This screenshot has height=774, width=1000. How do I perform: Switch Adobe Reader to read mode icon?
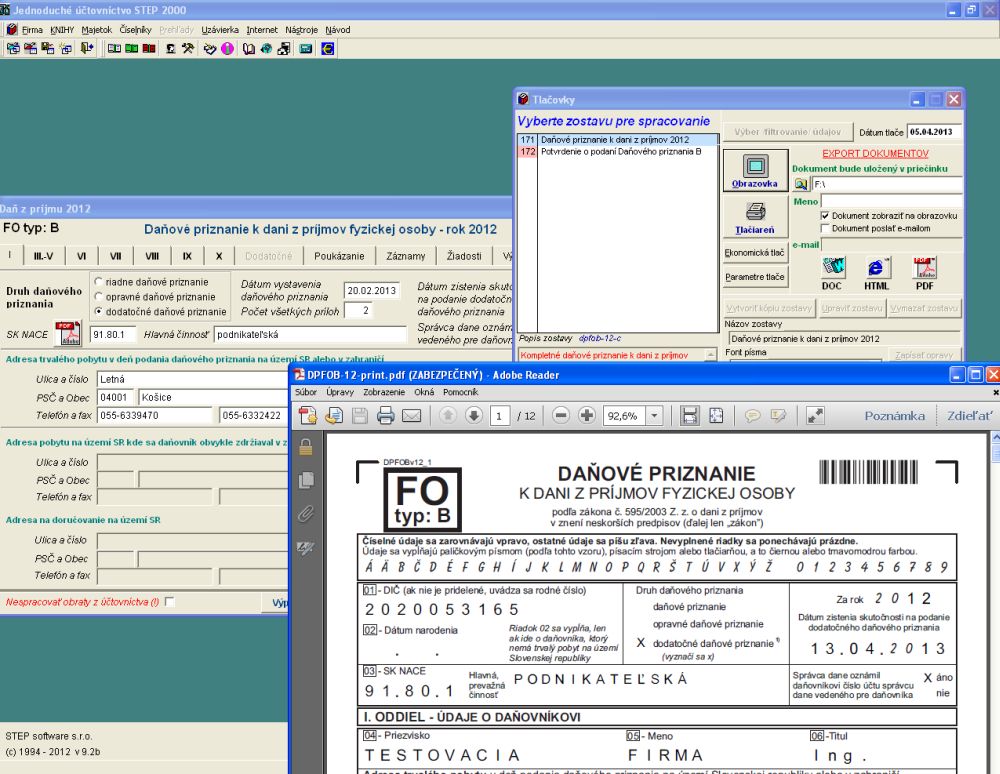click(x=815, y=416)
